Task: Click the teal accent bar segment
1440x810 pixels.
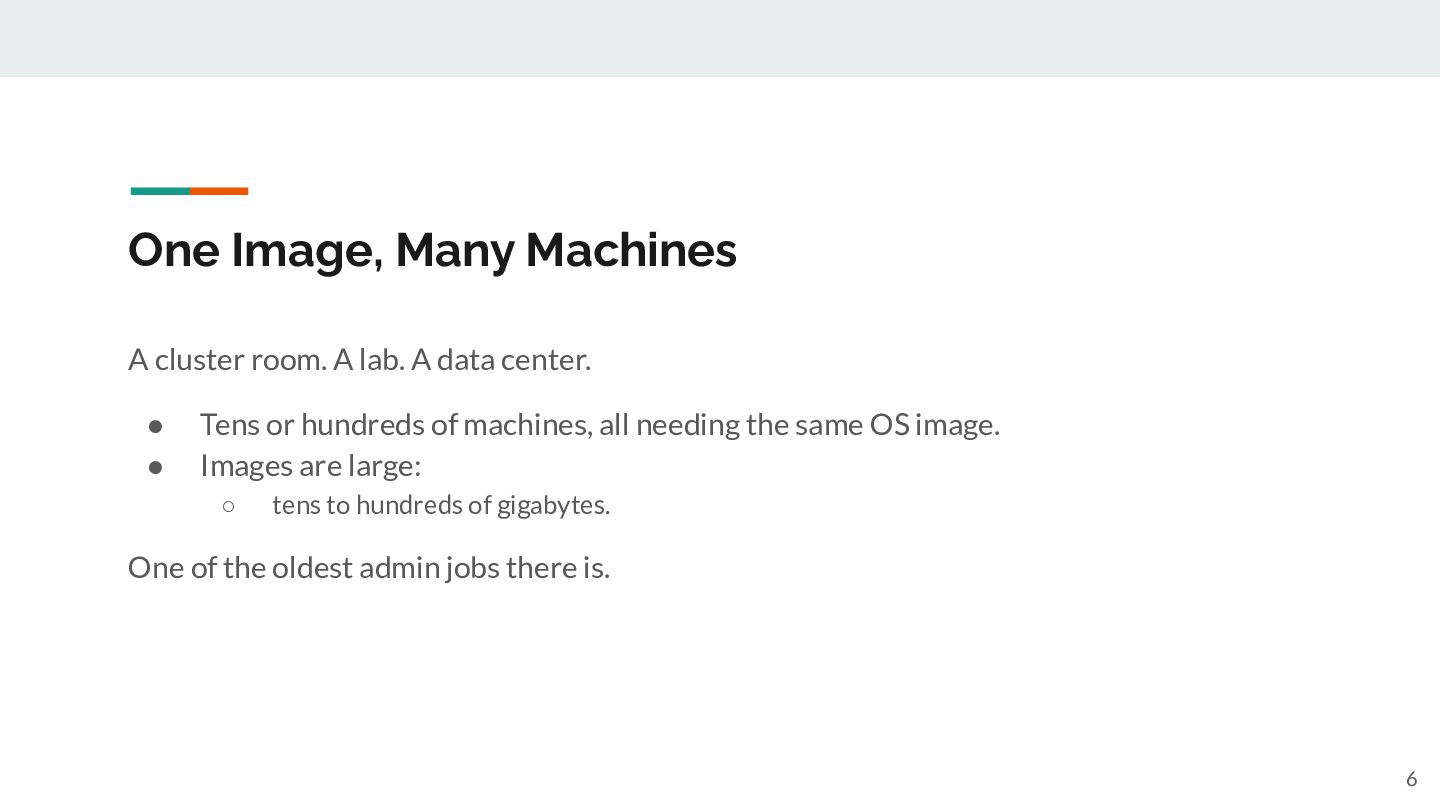Action: click(160, 191)
